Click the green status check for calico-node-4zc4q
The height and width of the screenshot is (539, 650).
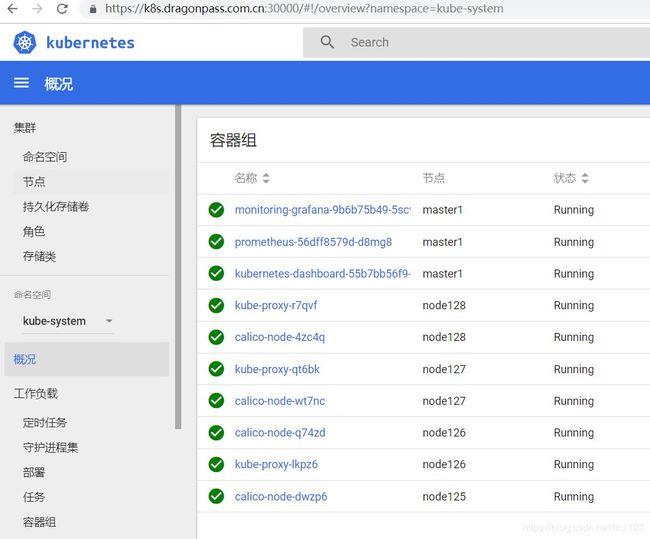[x=216, y=337]
